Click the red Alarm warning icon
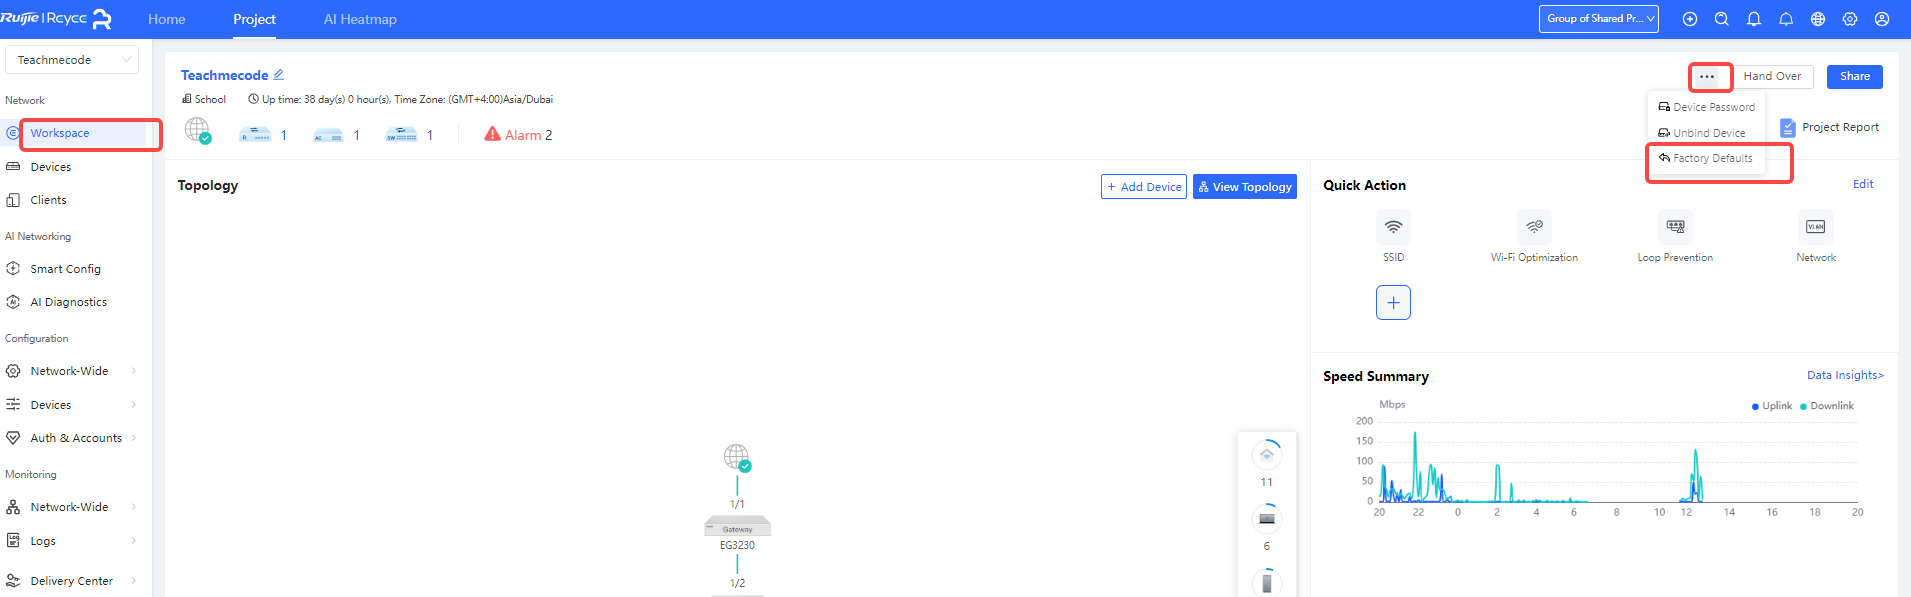This screenshot has height=597, width=1911. [x=492, y=134]
